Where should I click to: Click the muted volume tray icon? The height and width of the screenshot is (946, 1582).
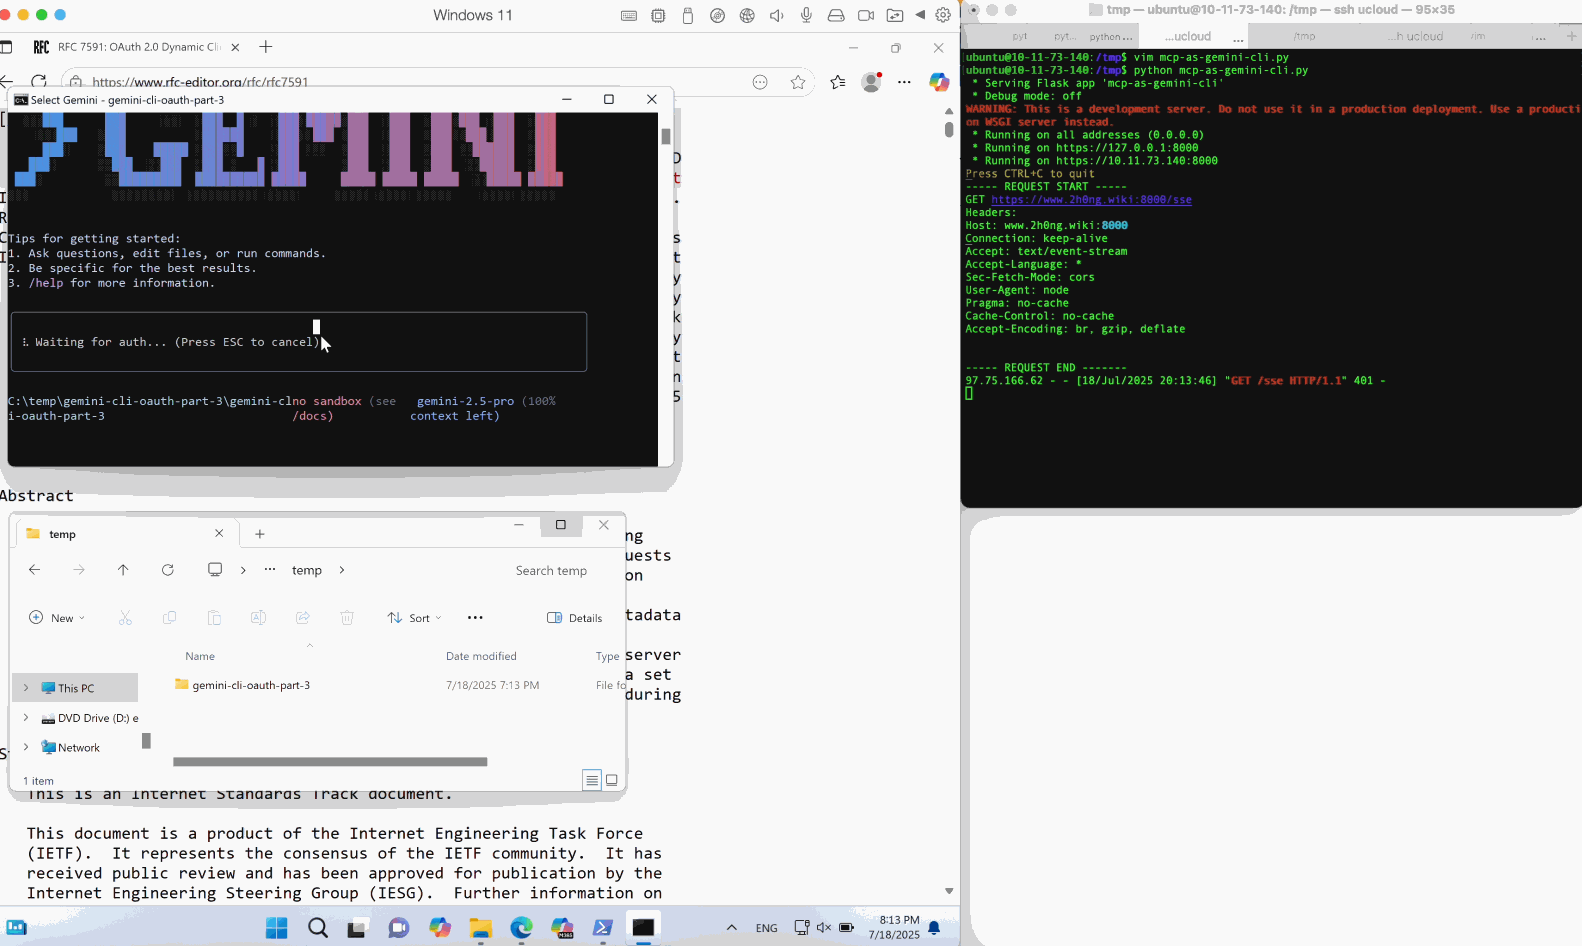tap(824, 928)
